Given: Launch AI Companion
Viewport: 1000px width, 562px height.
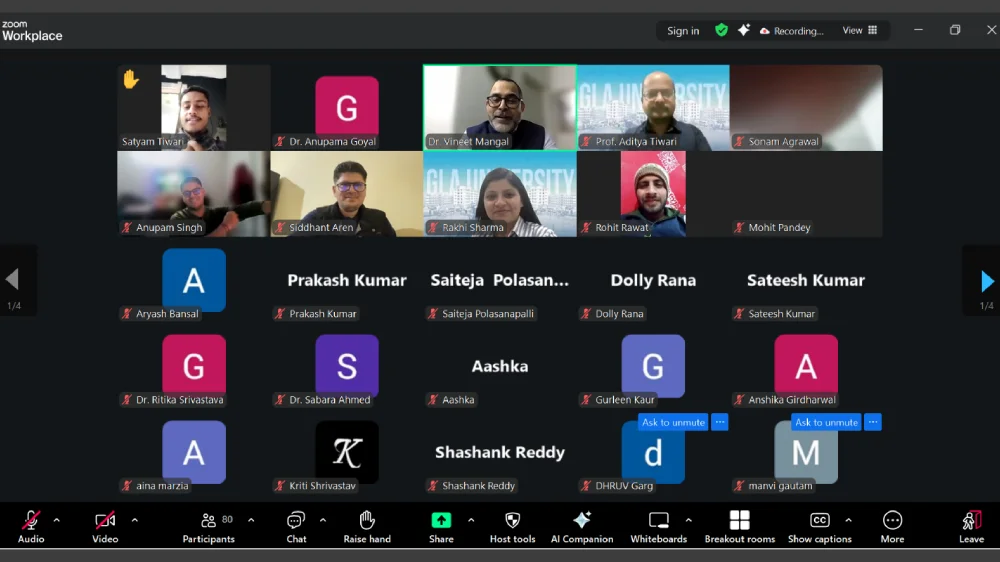Looking at the screenshot, I should 581,526.
